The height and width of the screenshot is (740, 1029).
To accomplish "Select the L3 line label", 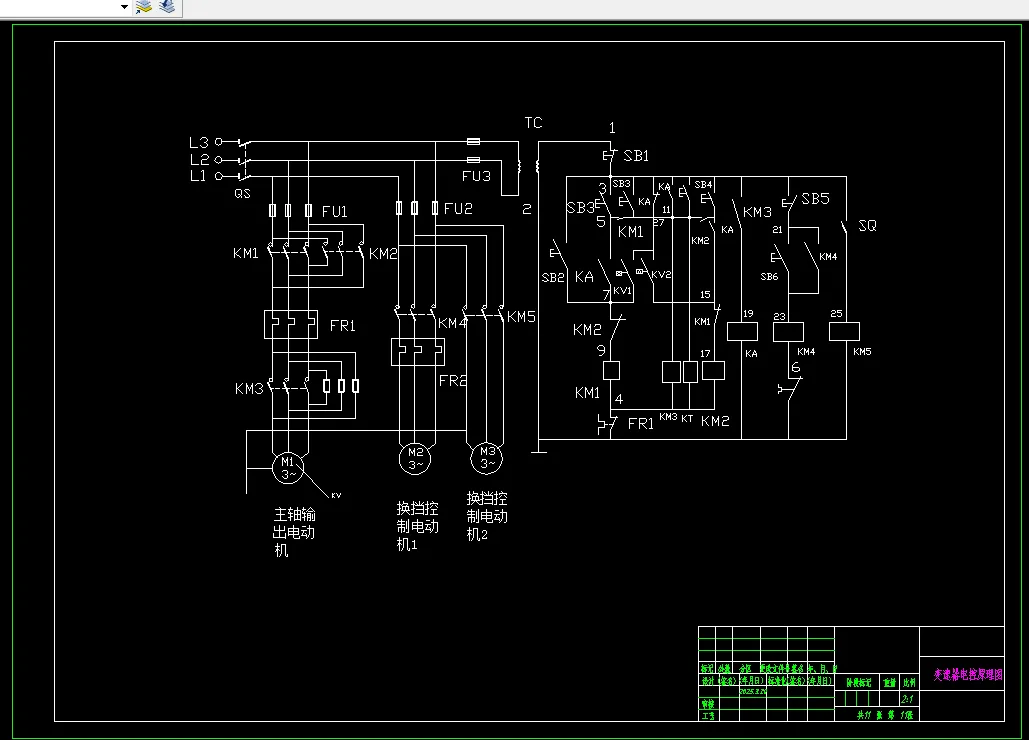I will click(x=199, y=142).
